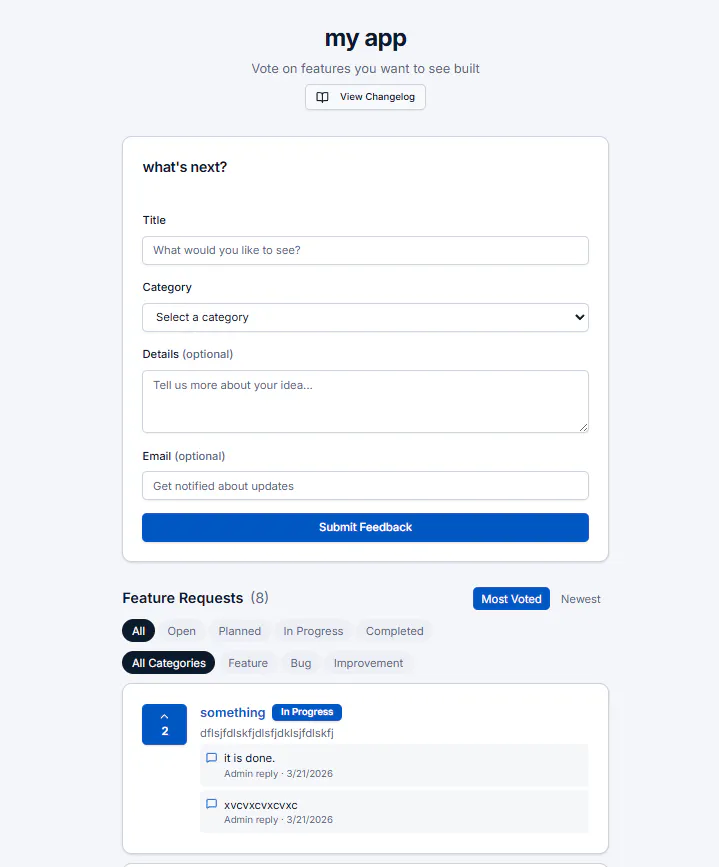Click the Email notification input field
The width and height of the screenshot is (719, 867).
point(365,485)
